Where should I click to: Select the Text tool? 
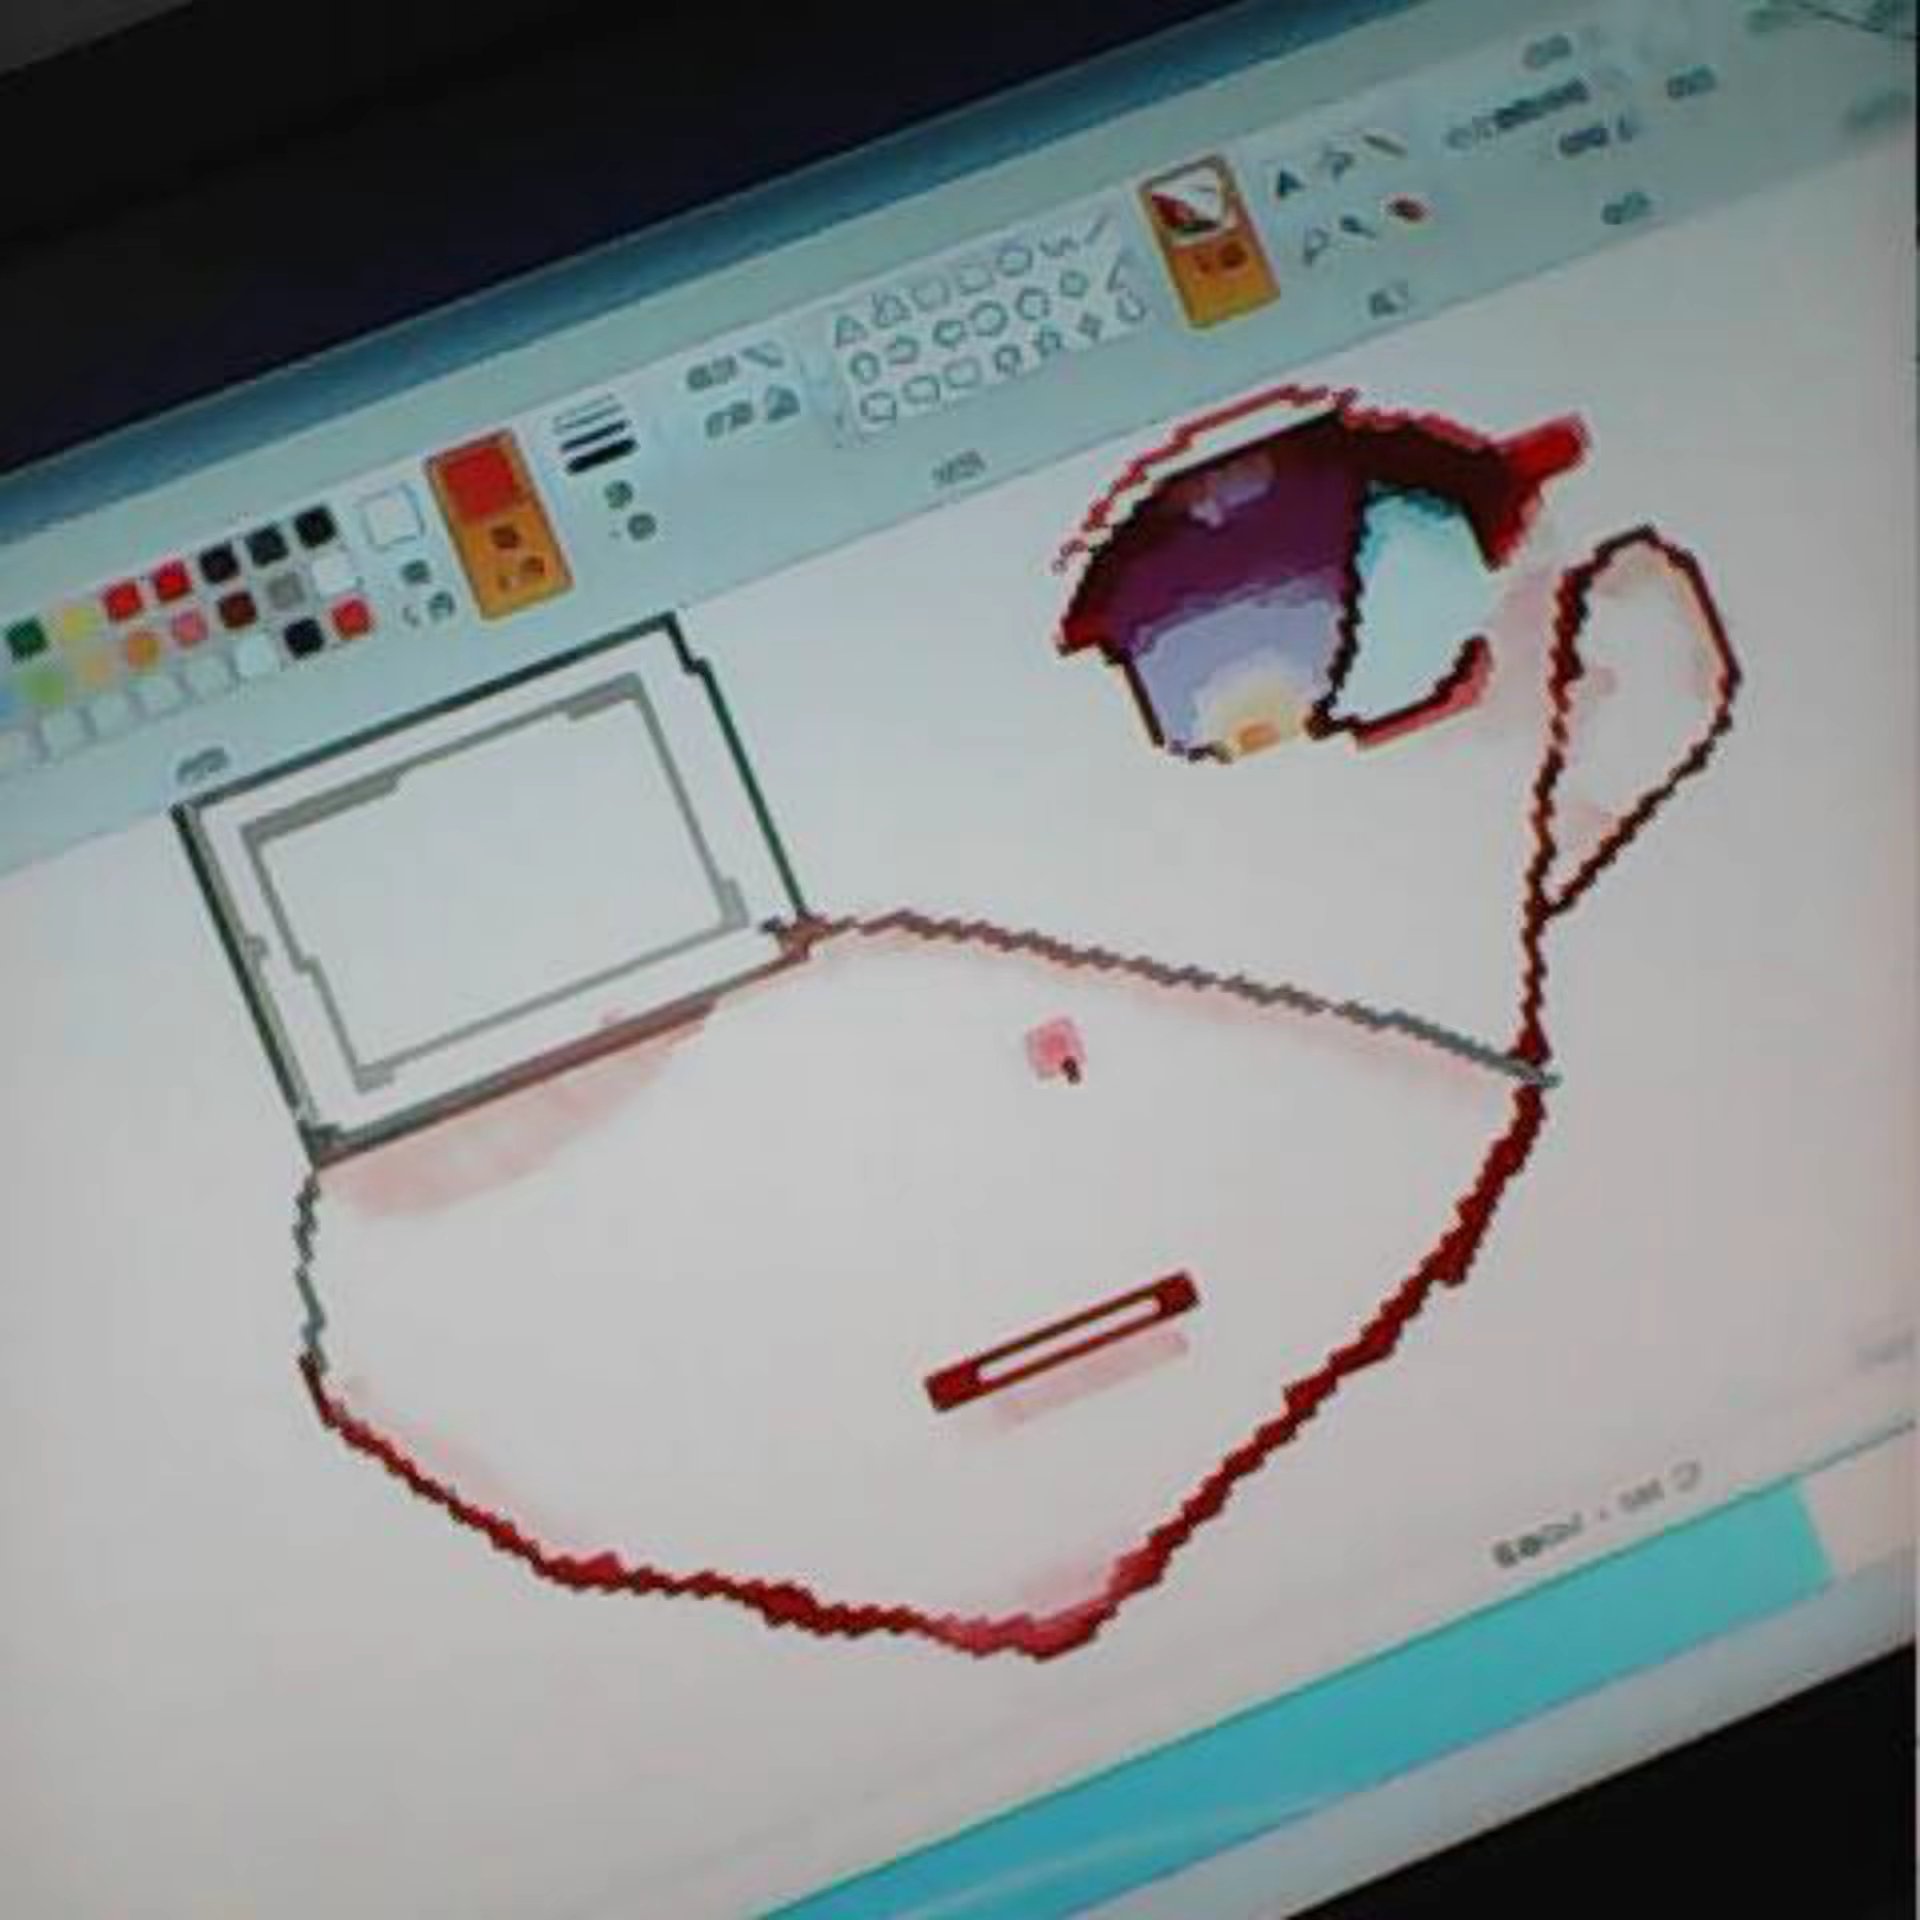point(1288,181)
